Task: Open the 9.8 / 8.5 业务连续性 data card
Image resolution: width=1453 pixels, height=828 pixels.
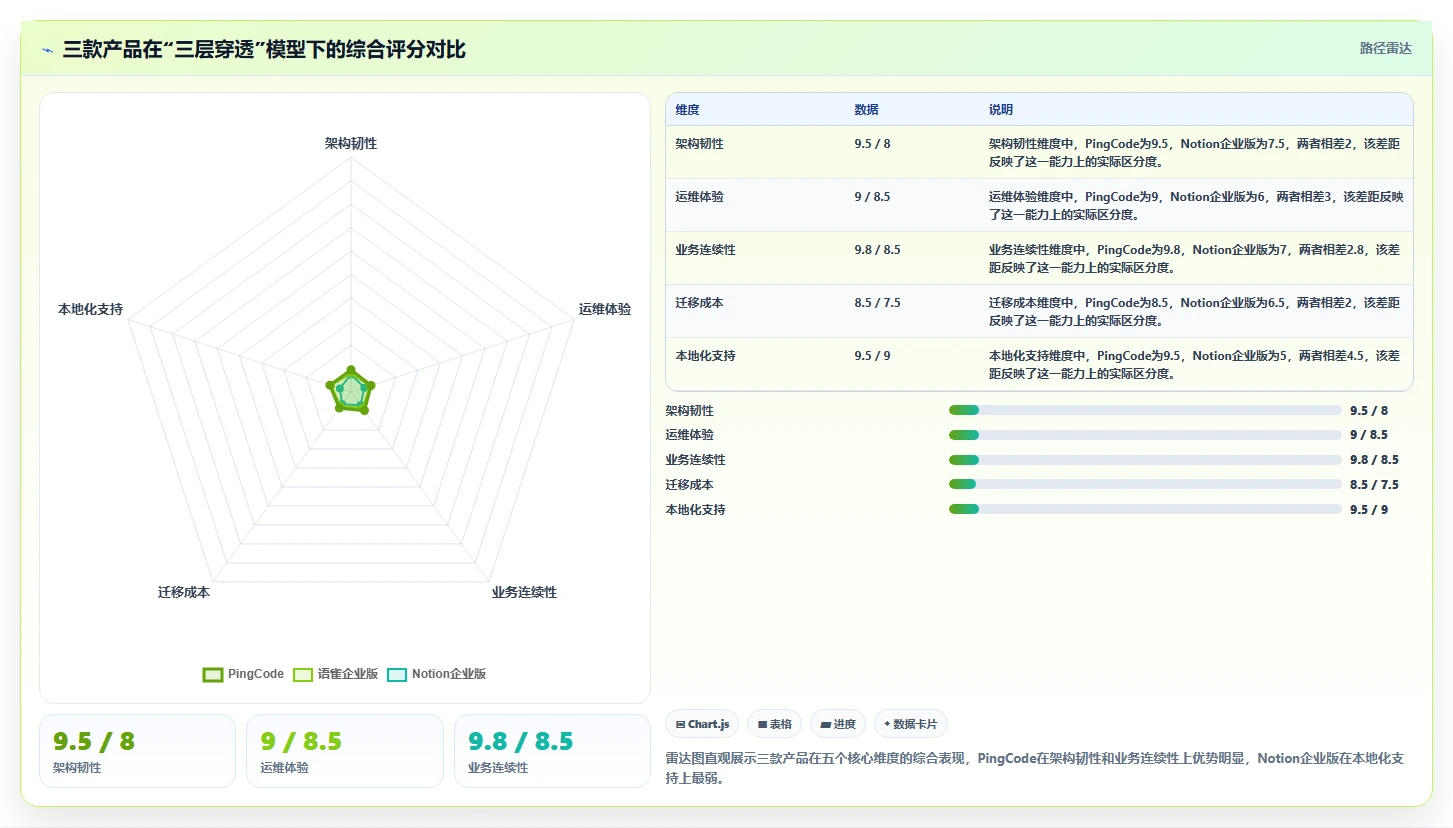Action: coord(552,751)
